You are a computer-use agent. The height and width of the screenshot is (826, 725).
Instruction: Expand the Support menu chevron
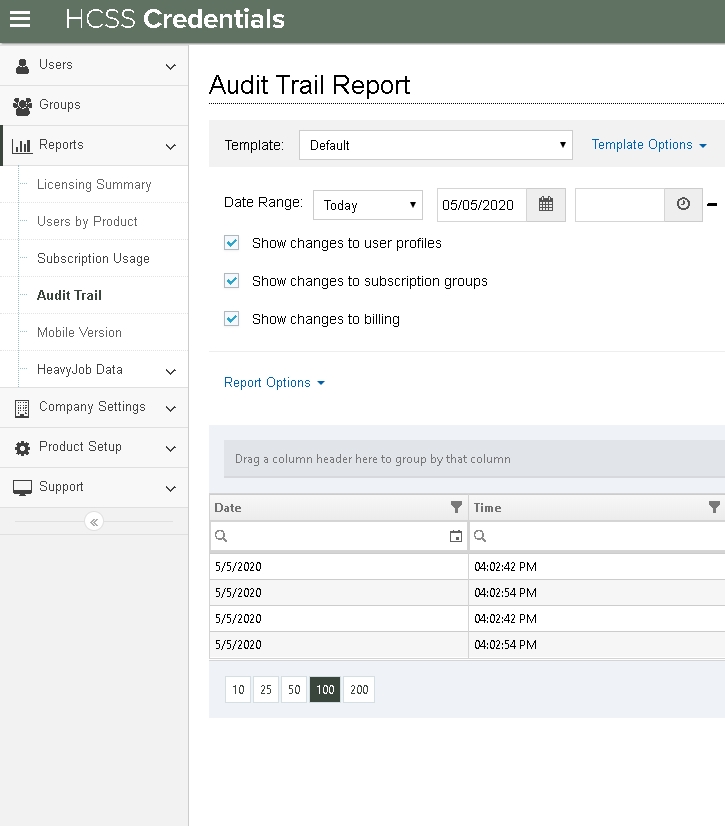171,489
